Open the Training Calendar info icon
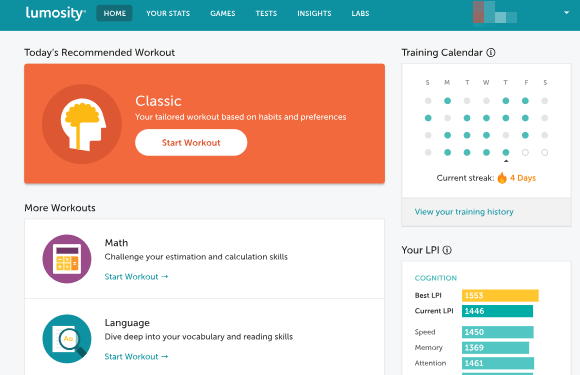The width and height of the screenshot is (580, 375). [x=490, y=53]
